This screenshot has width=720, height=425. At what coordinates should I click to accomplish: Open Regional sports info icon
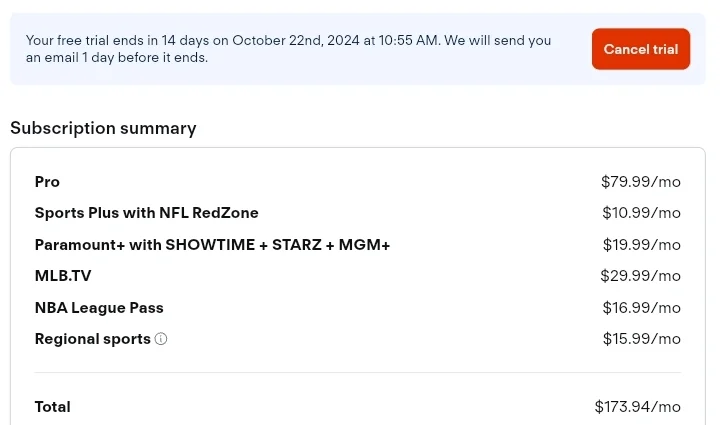coord(161,339)
